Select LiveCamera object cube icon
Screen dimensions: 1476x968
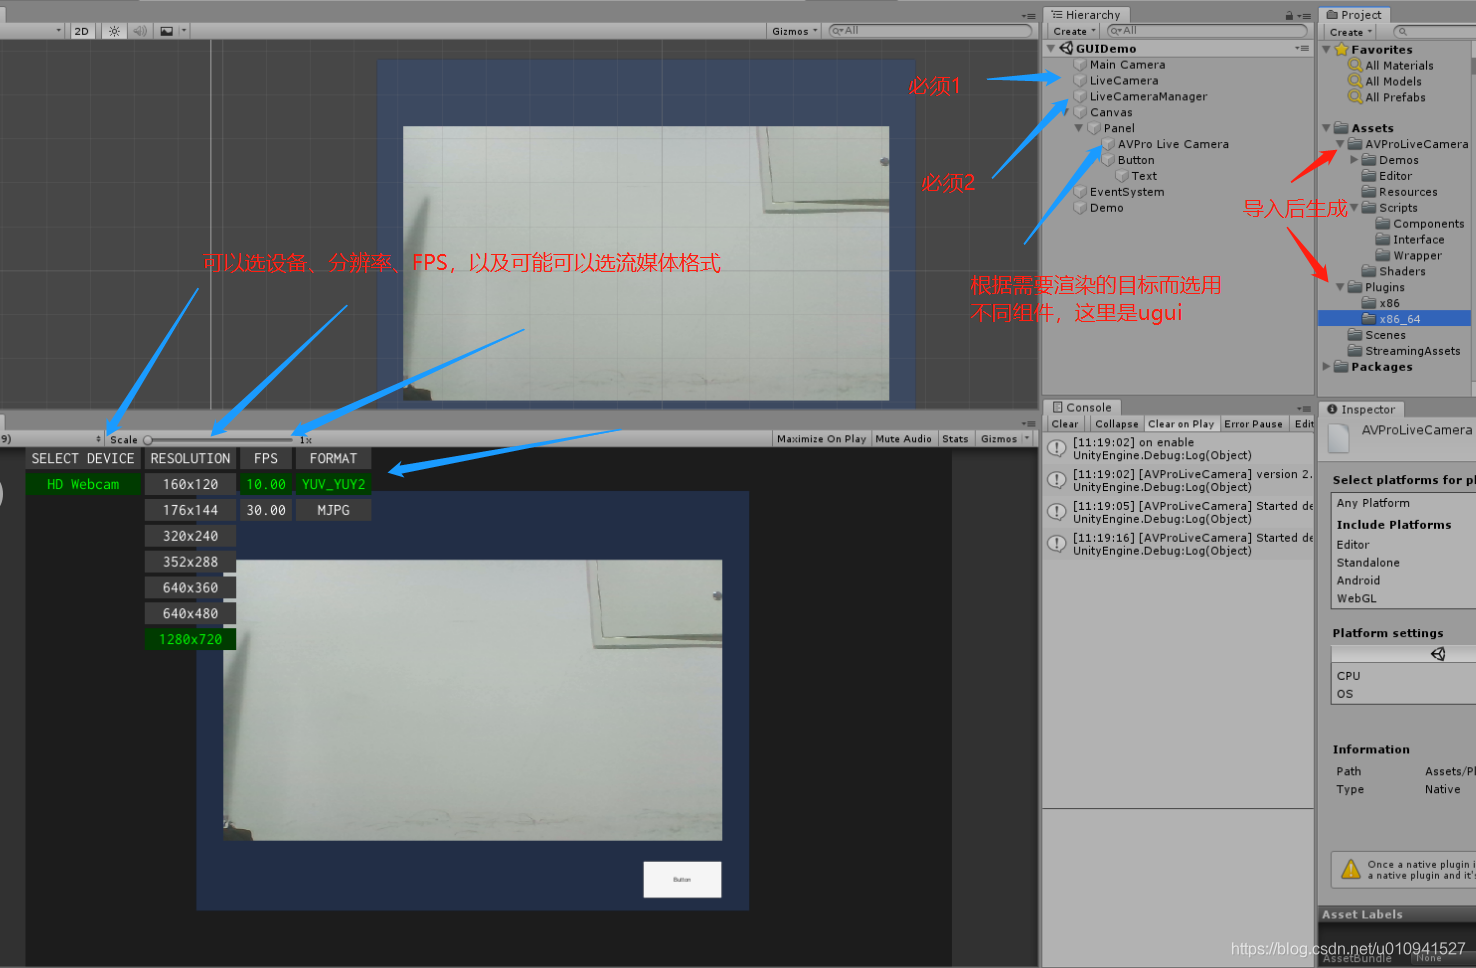1080,81
